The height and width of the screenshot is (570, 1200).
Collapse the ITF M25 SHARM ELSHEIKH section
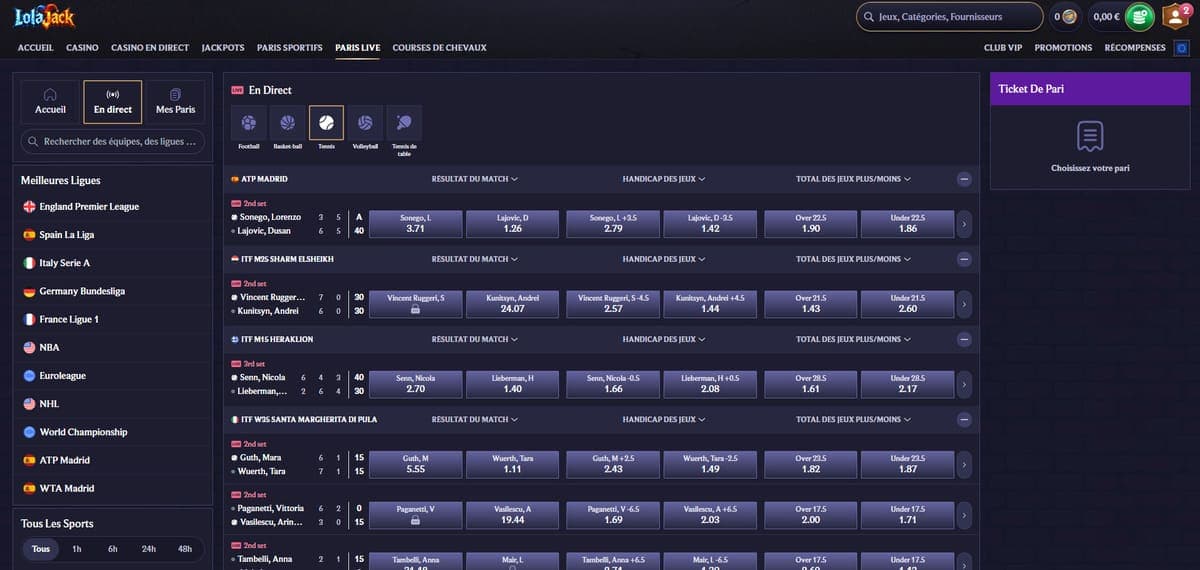pos(964,259)
